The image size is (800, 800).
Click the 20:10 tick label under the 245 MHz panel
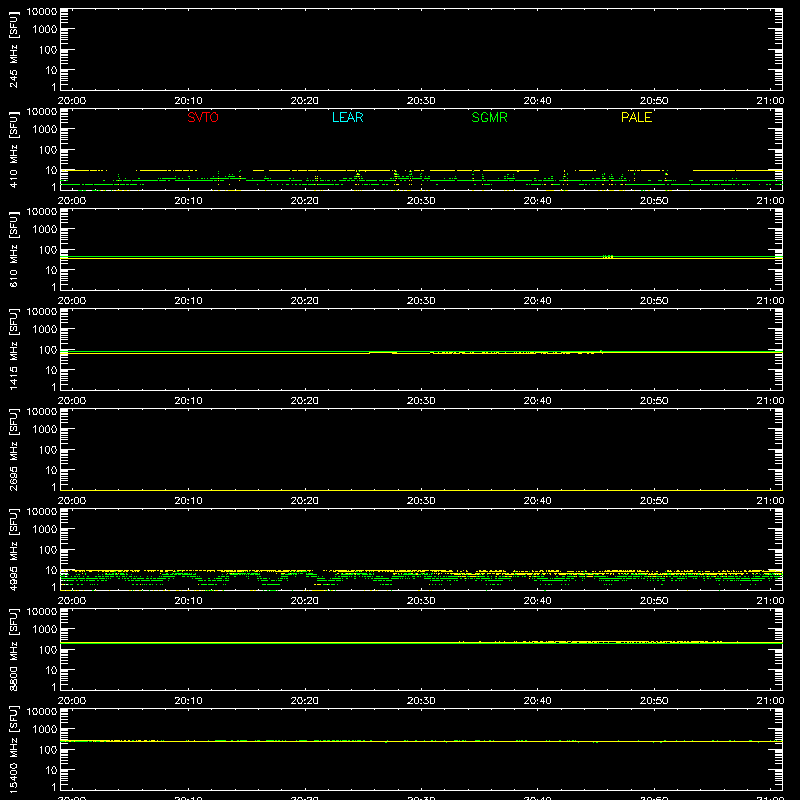tap(188, 101)
